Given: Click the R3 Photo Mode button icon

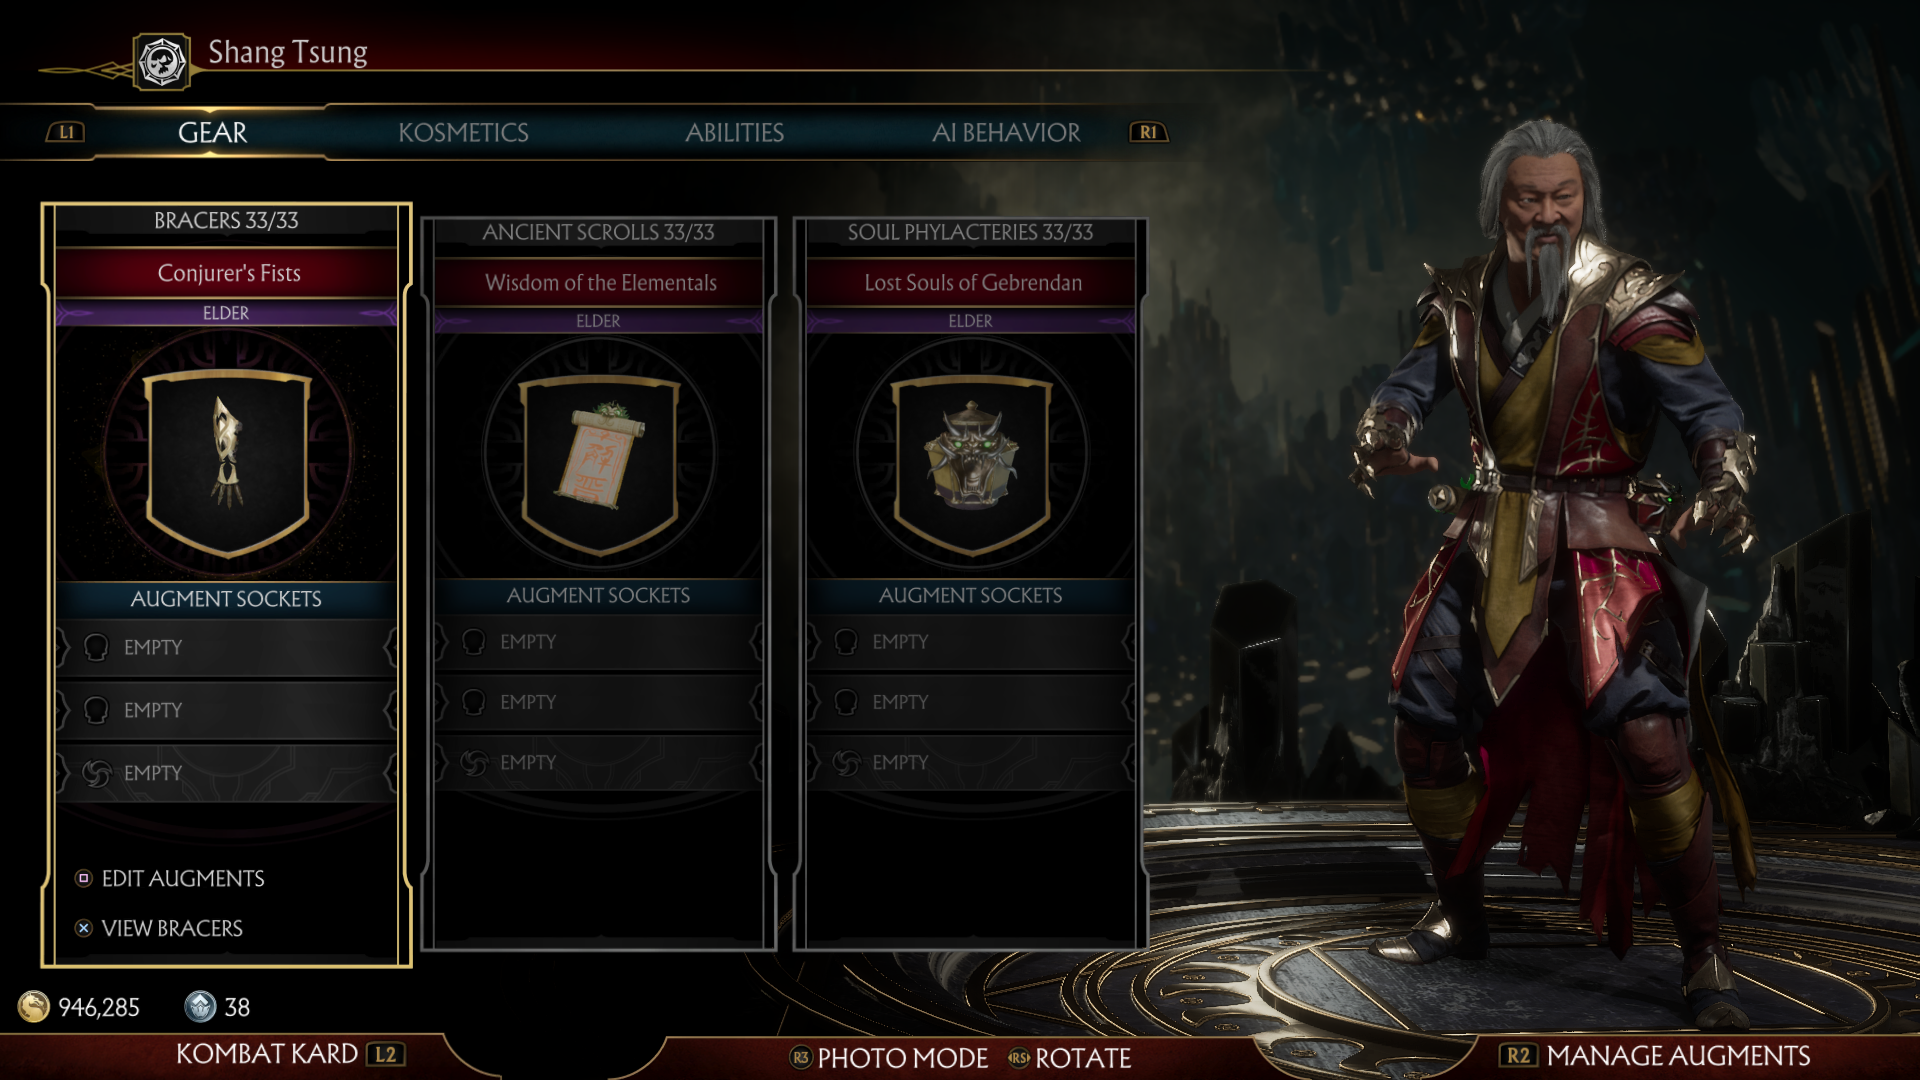Looking at the screenshot, I should pos(800,1057).
